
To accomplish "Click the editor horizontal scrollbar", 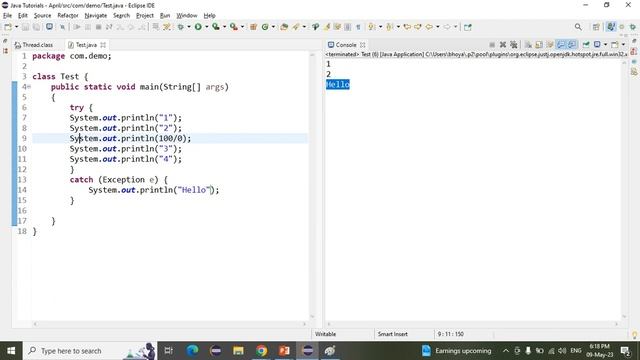I will coord(169,324).
